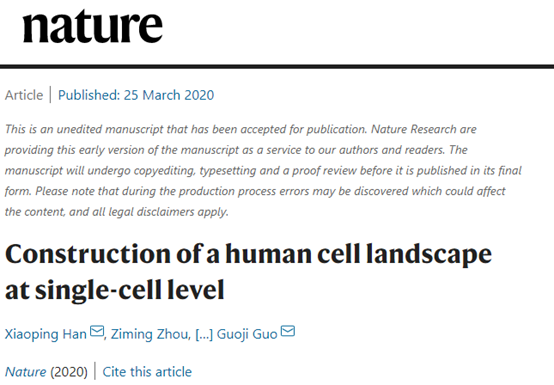Open the Guoji Guo author link
Viewport: 554px width, 385px height.
247,334
